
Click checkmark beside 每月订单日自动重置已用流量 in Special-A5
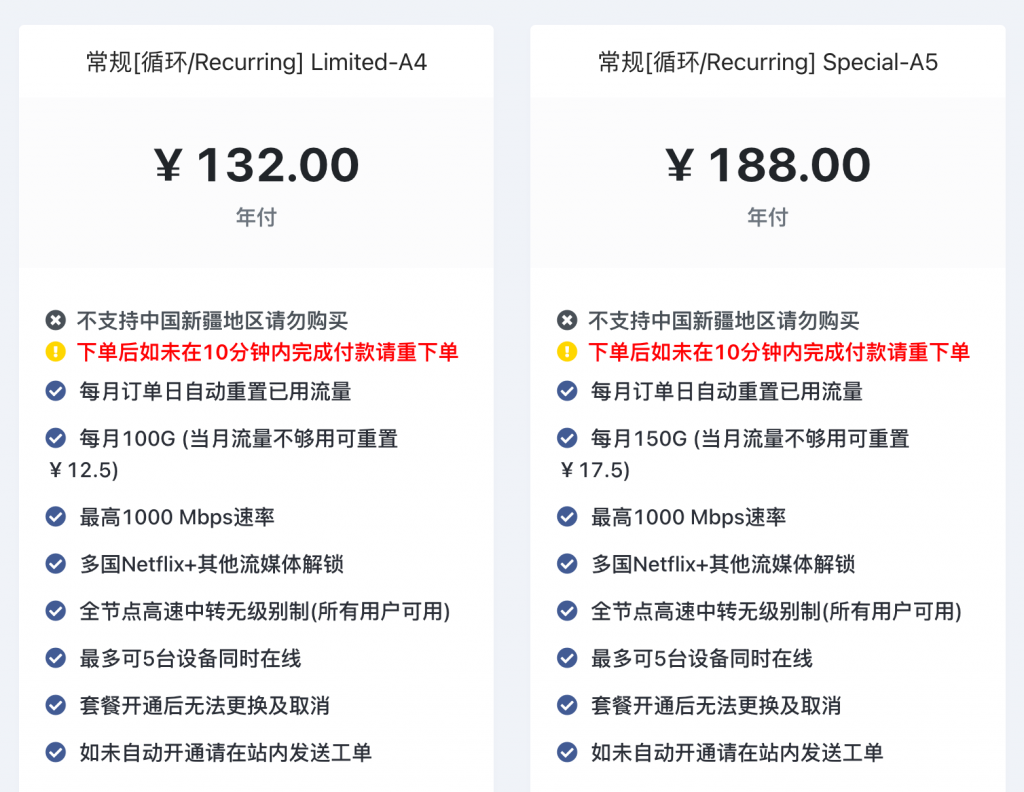(x=567, y=391)
